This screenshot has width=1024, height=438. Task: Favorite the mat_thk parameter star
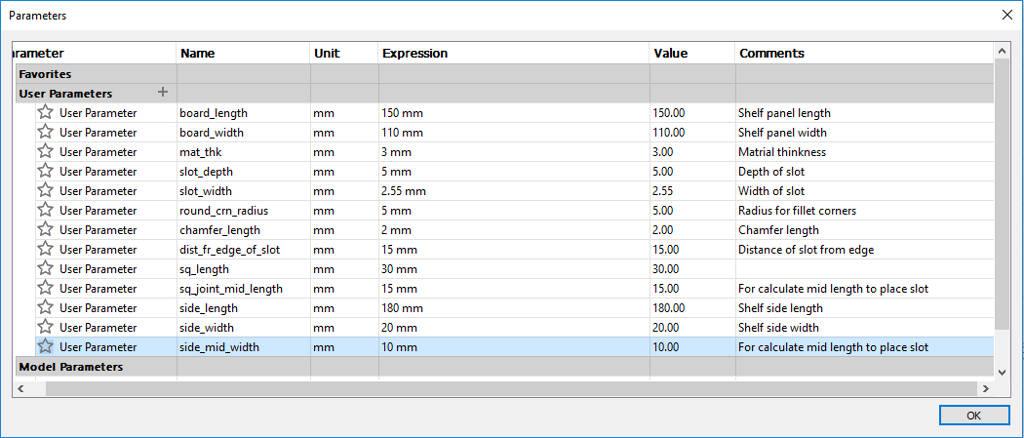44,151
